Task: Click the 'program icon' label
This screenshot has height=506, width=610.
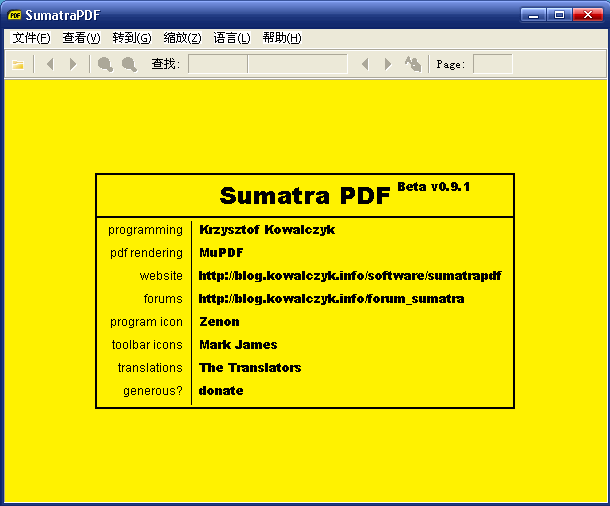Action: (x=146, y=322)
